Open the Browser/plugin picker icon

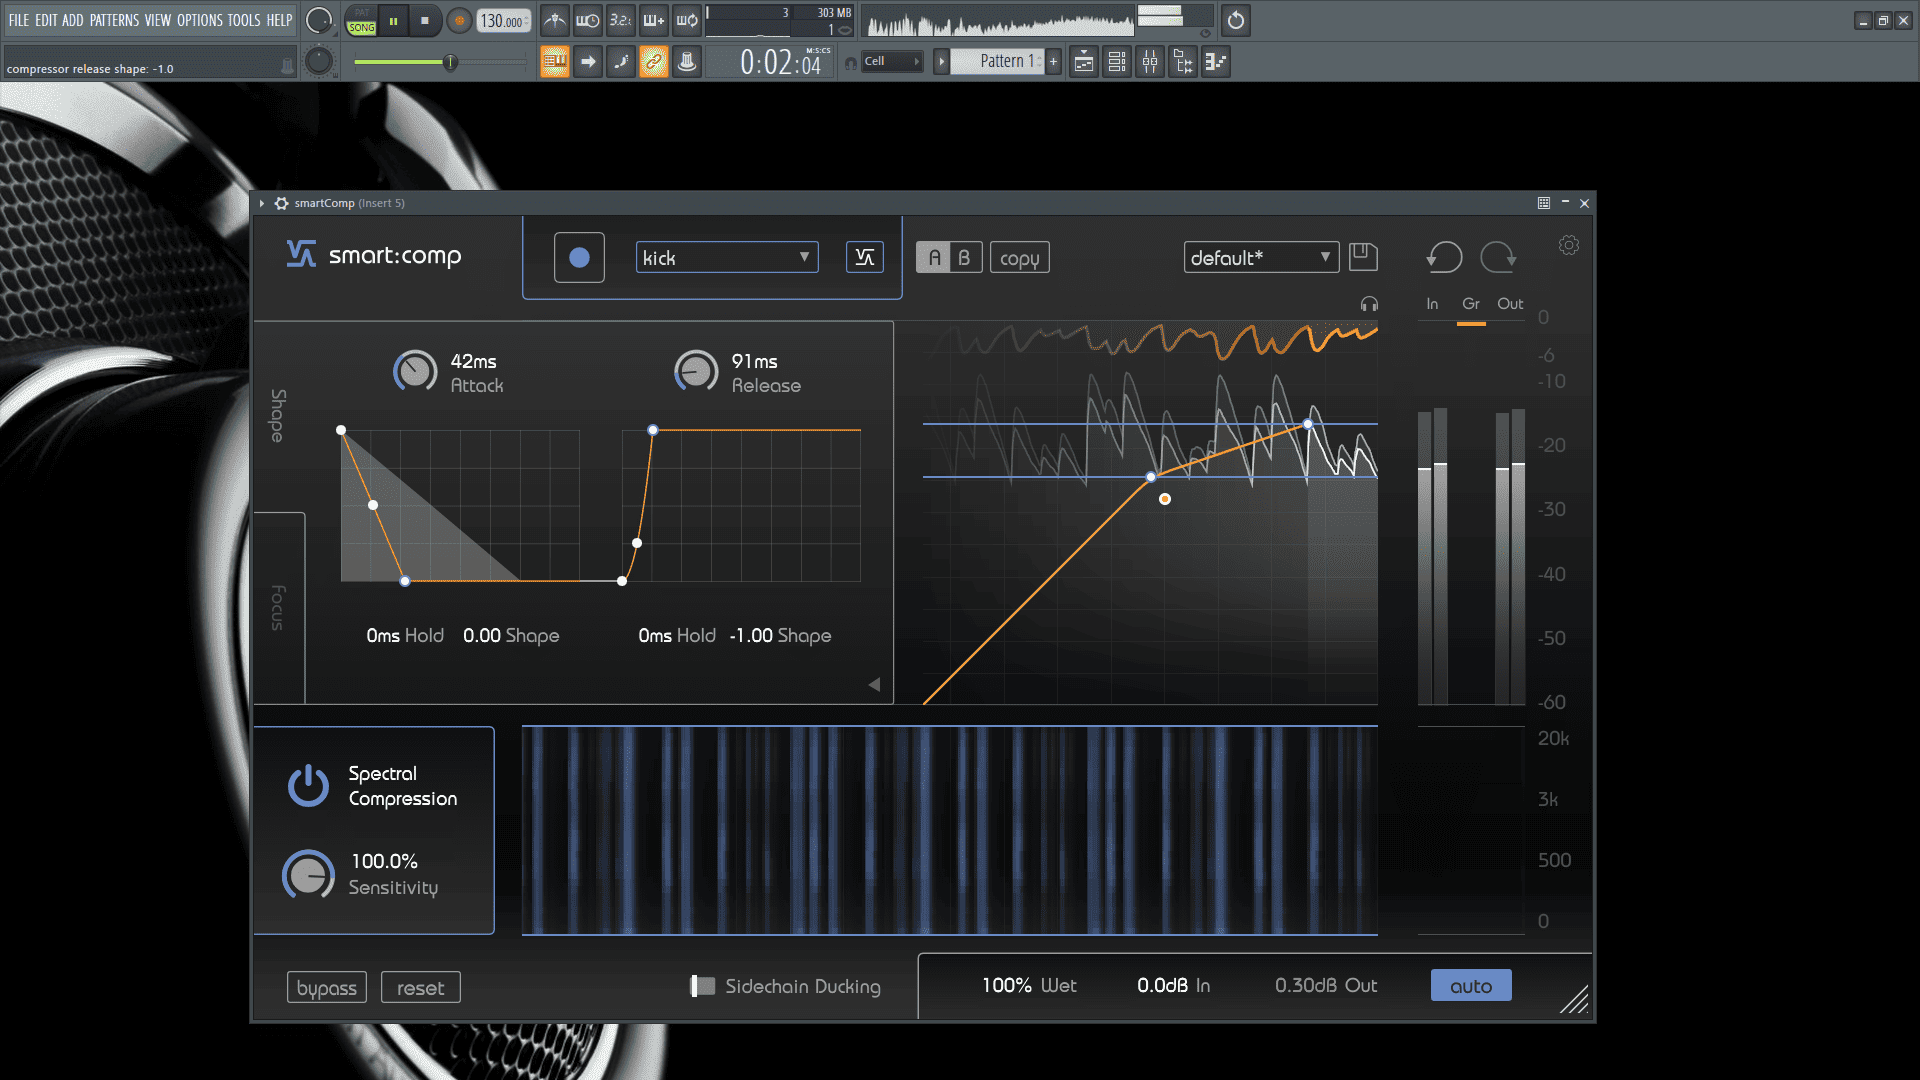pos(1183,62)
